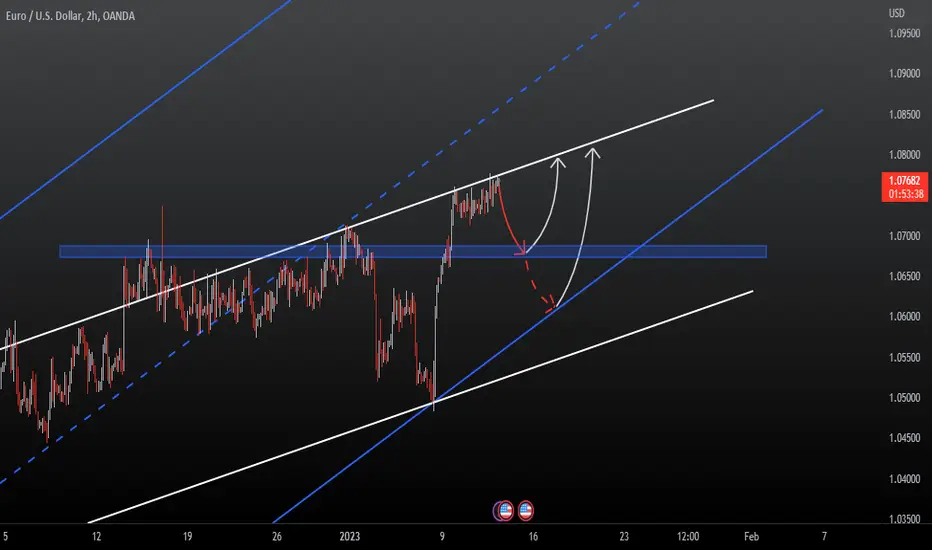Click the 1.05500 price axis label

tap(904, 357)
